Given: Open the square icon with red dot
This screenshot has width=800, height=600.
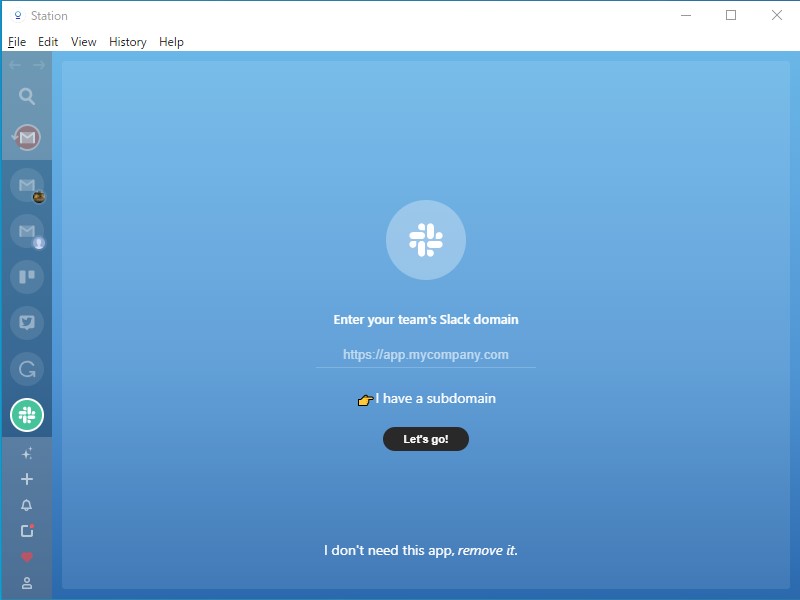Looking at the screenshot, I should pos(27,531).
